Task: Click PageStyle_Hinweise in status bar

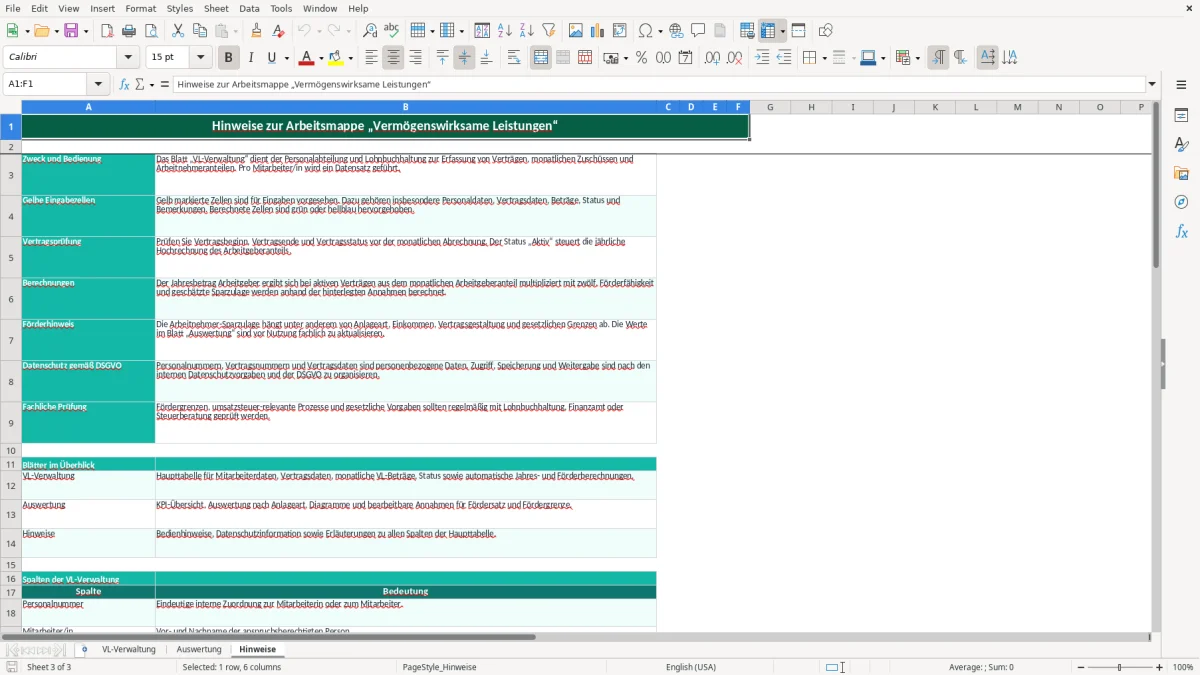Action: coord(439,667)
